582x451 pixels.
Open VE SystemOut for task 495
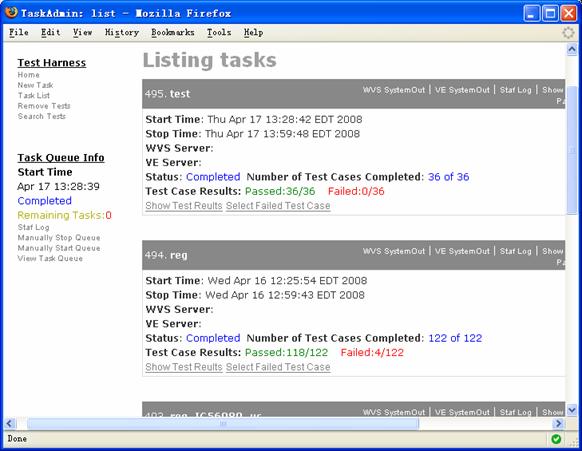click(x=462, y=90)
